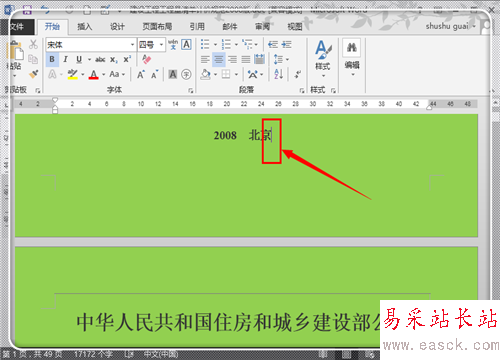The height and width of the screenshot is (360, 500).
Task: Apply red font color
Action: pos(94,74)
